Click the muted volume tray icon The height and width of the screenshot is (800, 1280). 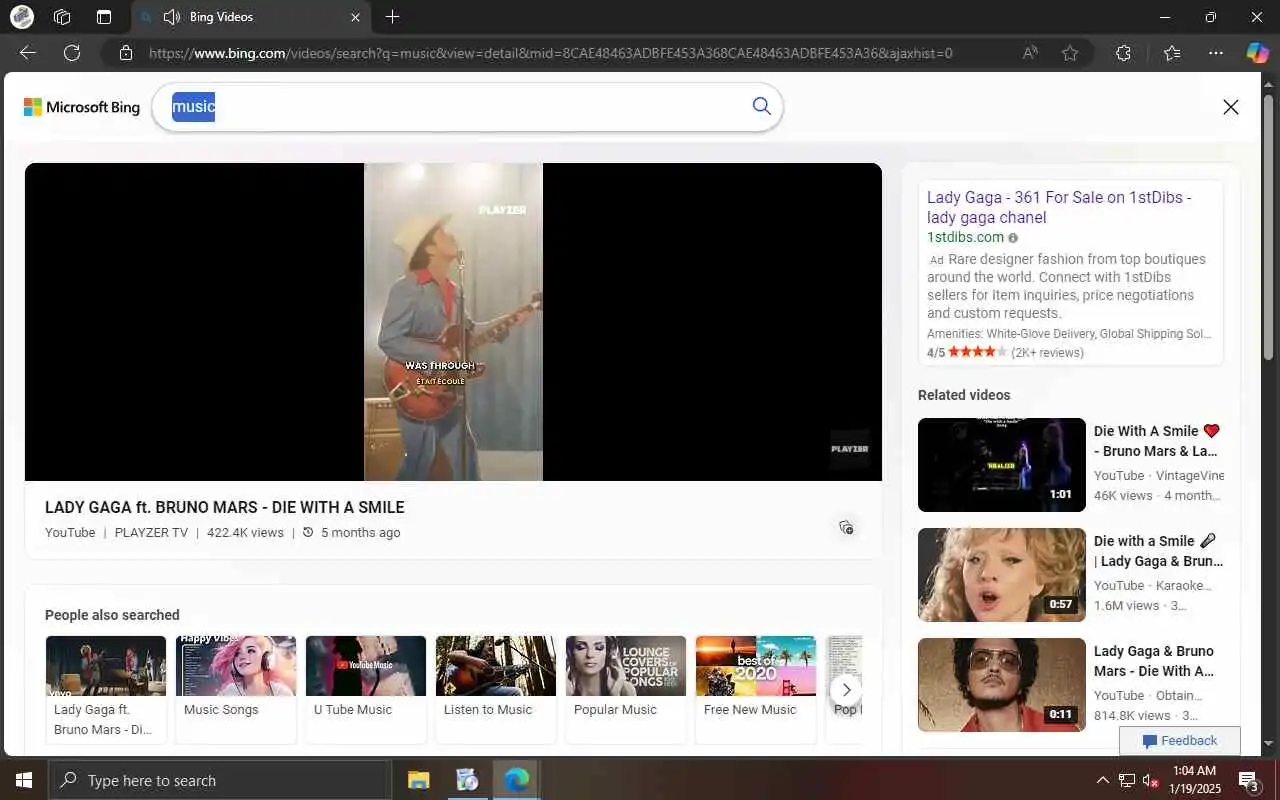point(1150,780)
